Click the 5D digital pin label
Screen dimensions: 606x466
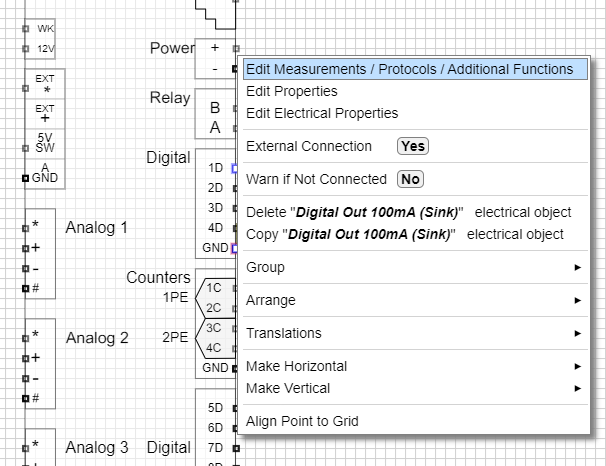tap(215, 408)
